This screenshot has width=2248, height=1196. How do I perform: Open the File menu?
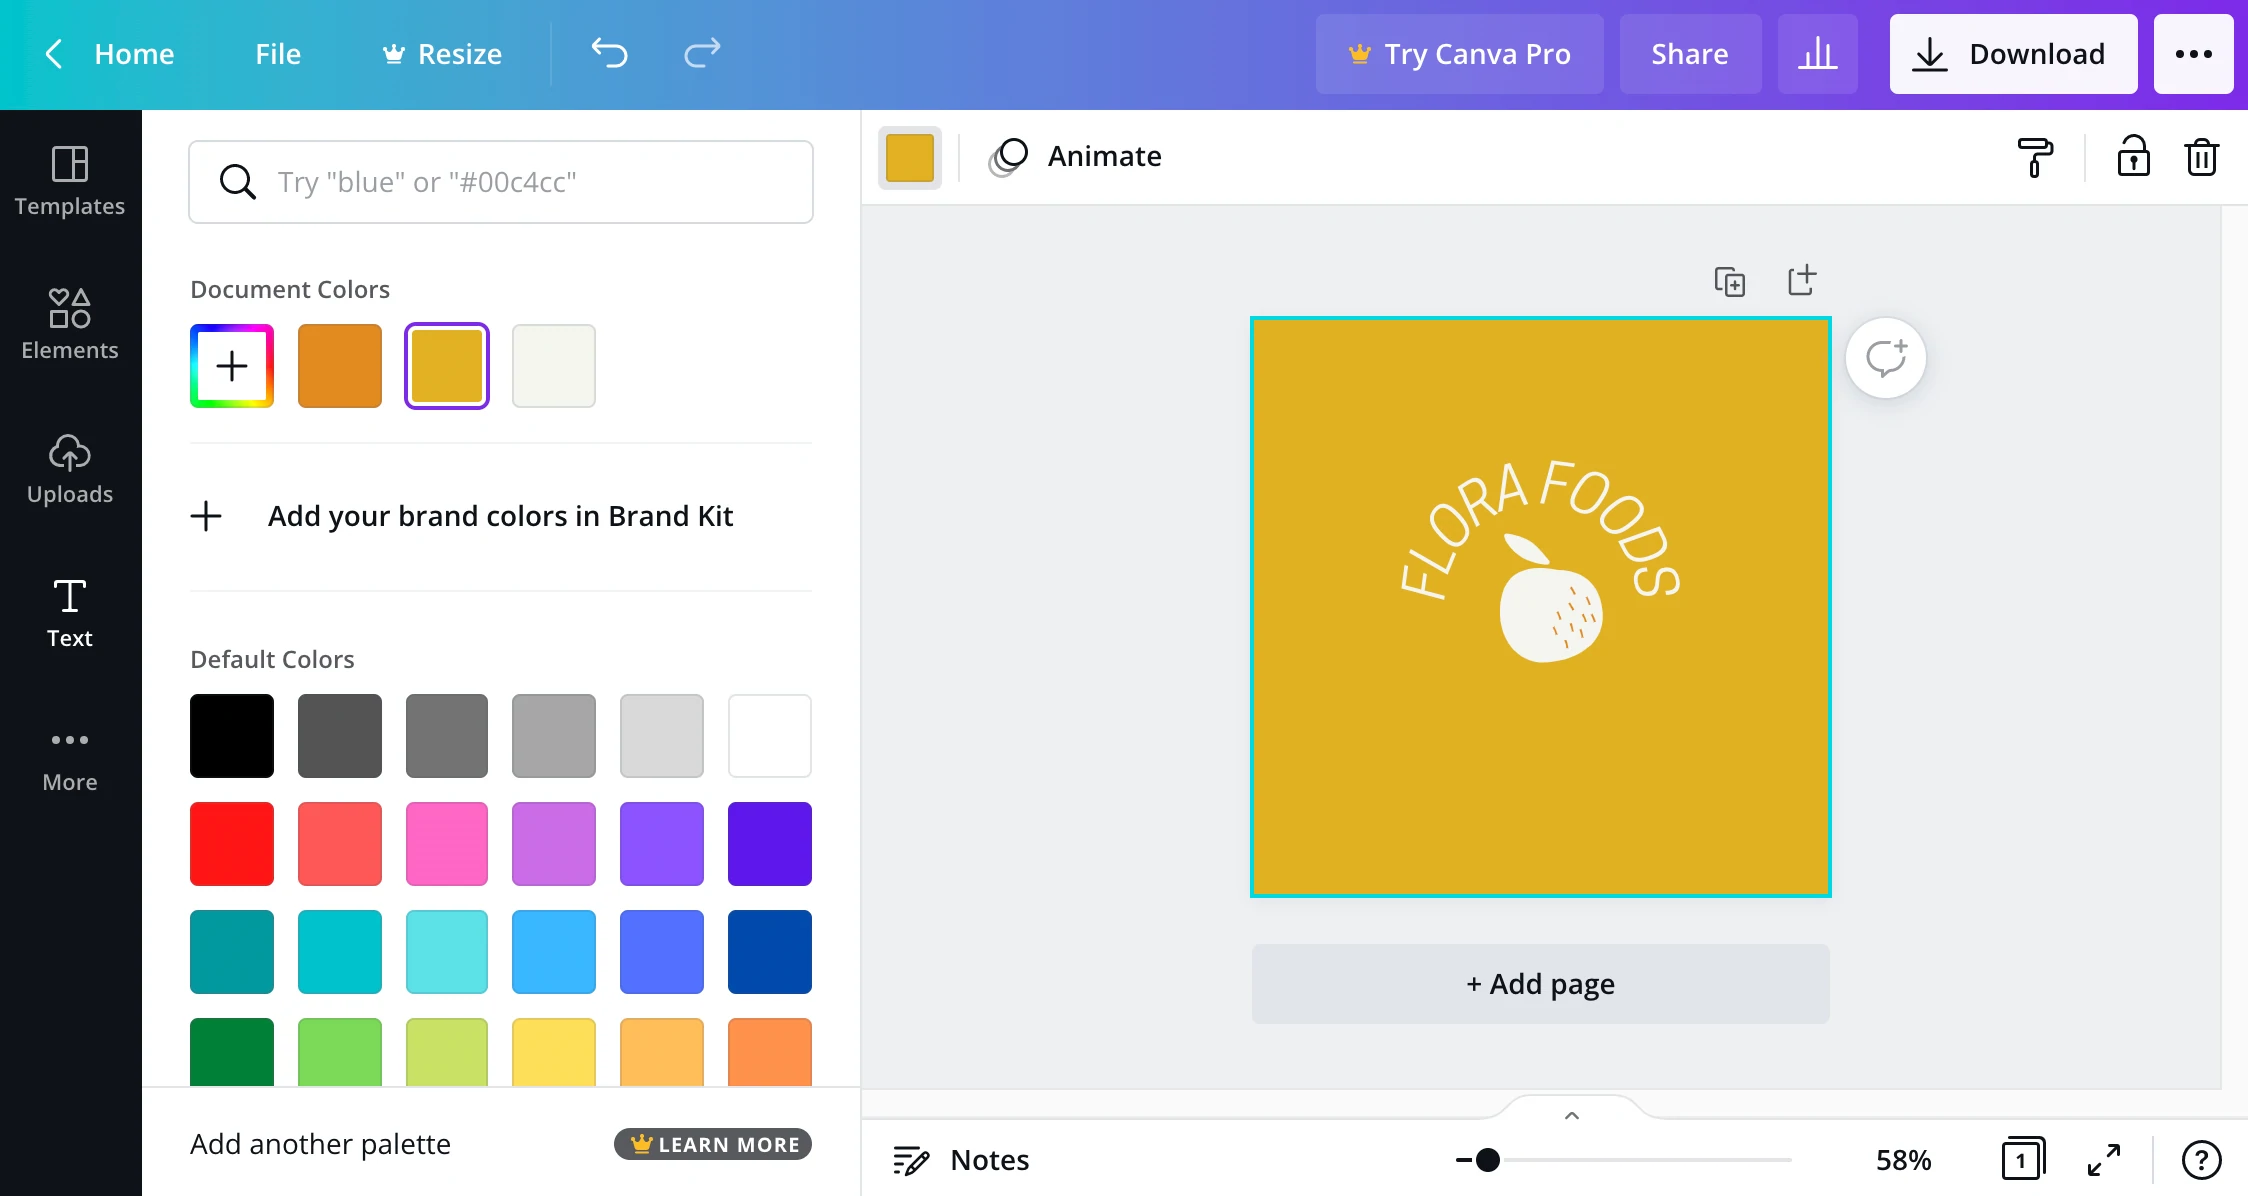[x=277, y=54]
